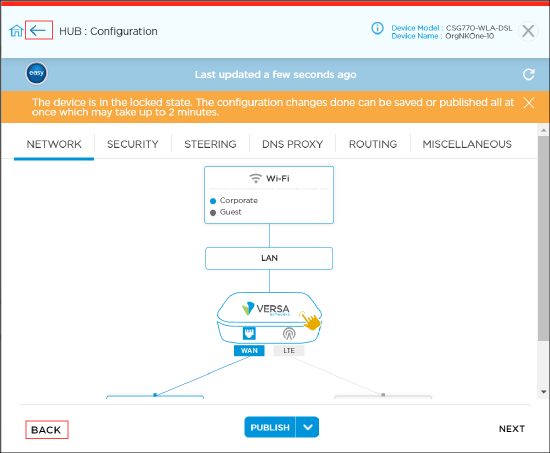Select the LTE label
The height and width of the screenshot is (453, 550).
pyautogui.click(x=289, y=351)
